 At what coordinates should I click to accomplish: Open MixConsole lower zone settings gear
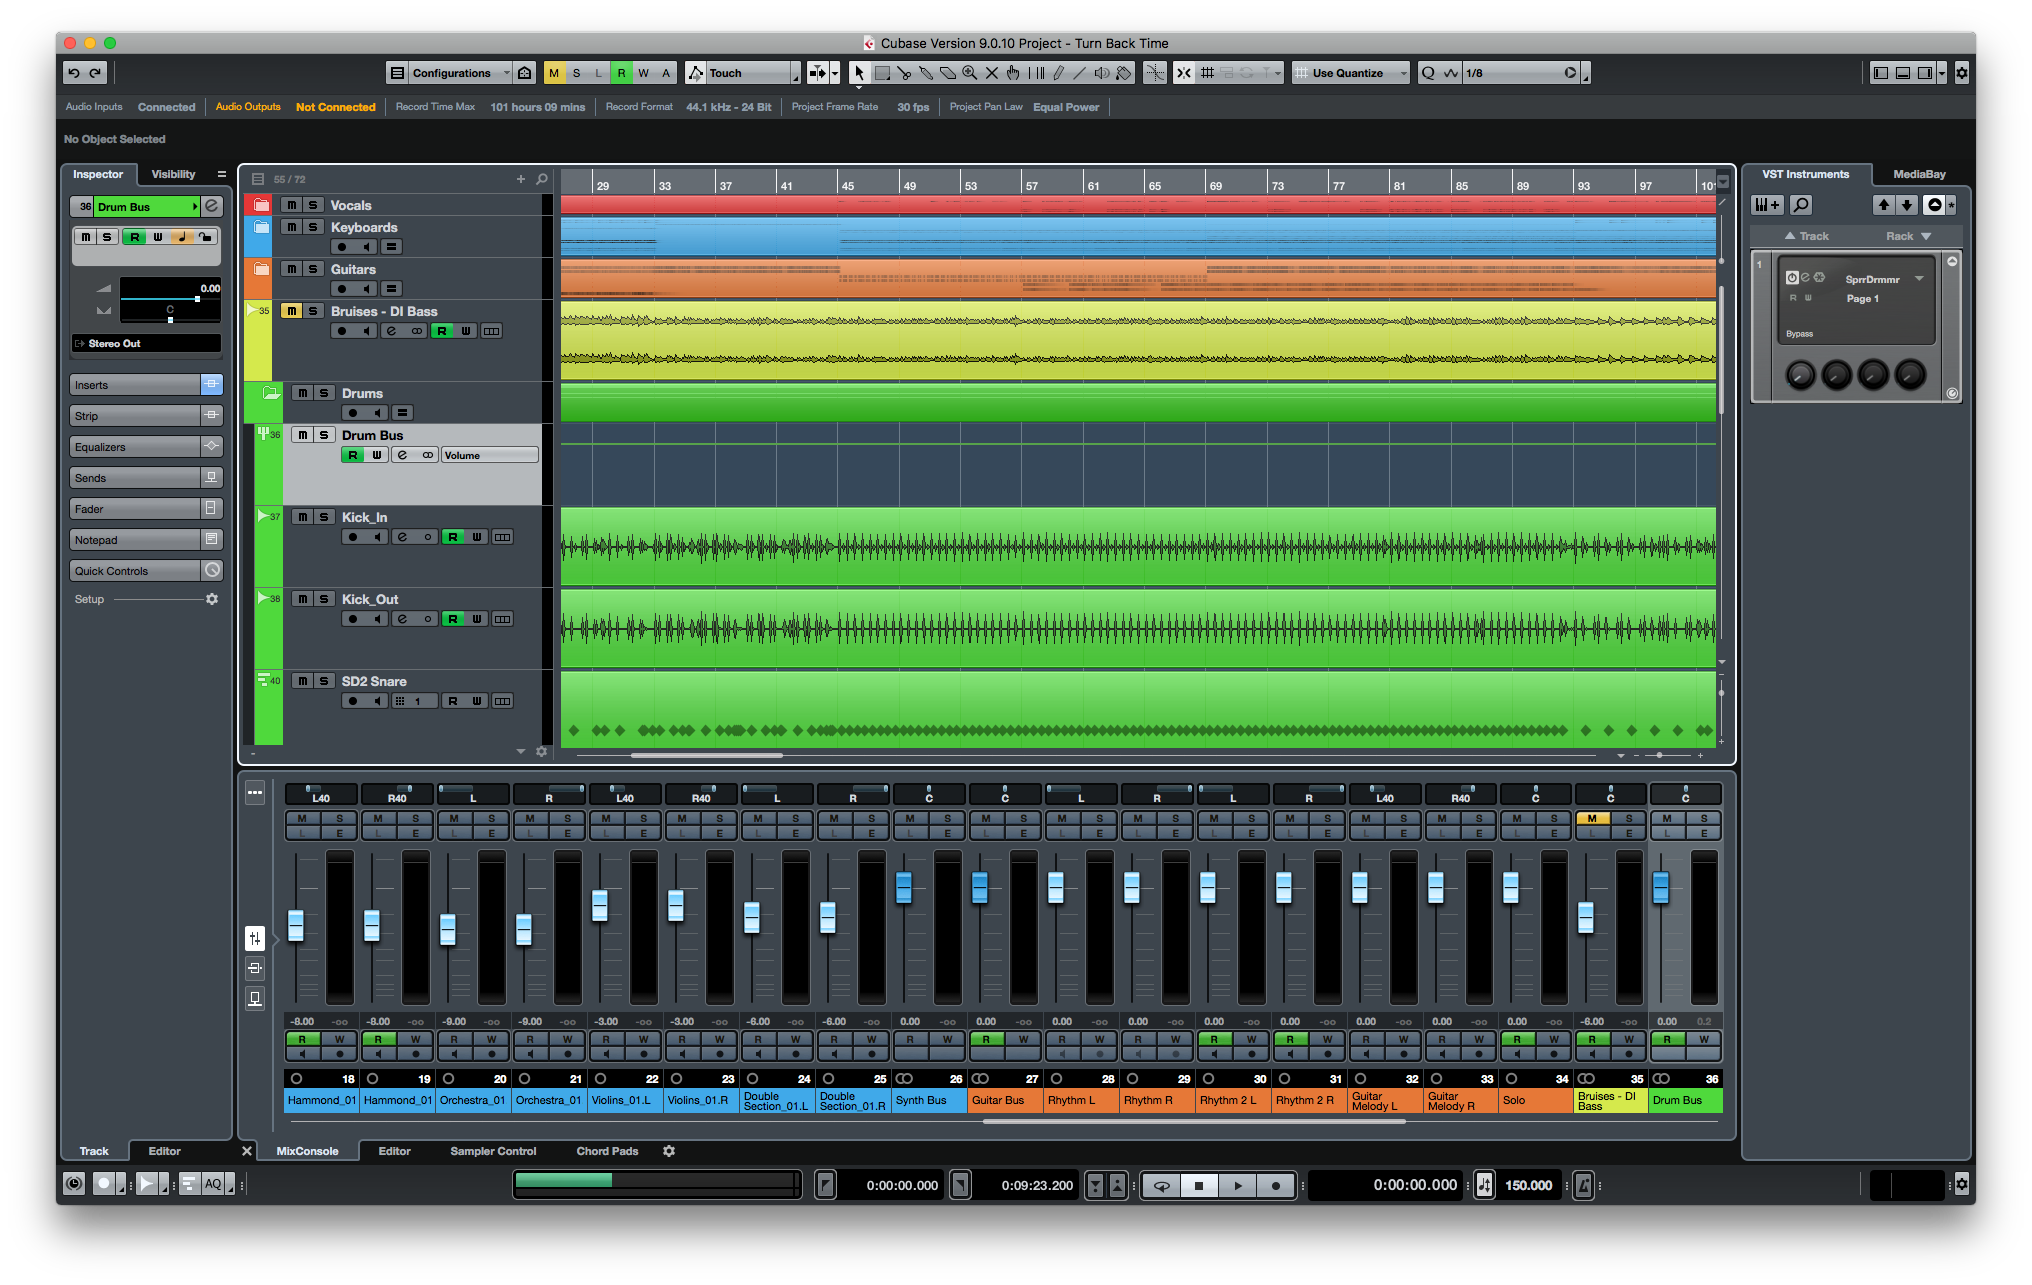(x=669, y=1151)
